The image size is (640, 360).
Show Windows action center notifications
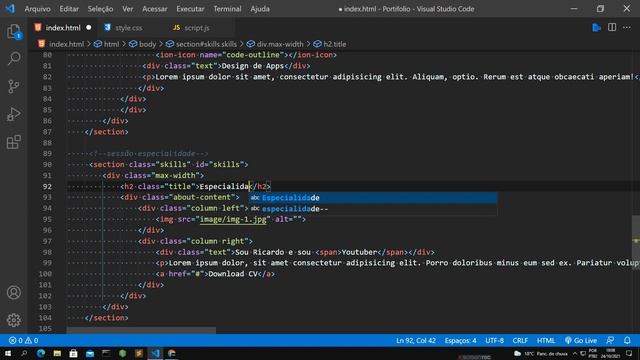click(629, 353)
